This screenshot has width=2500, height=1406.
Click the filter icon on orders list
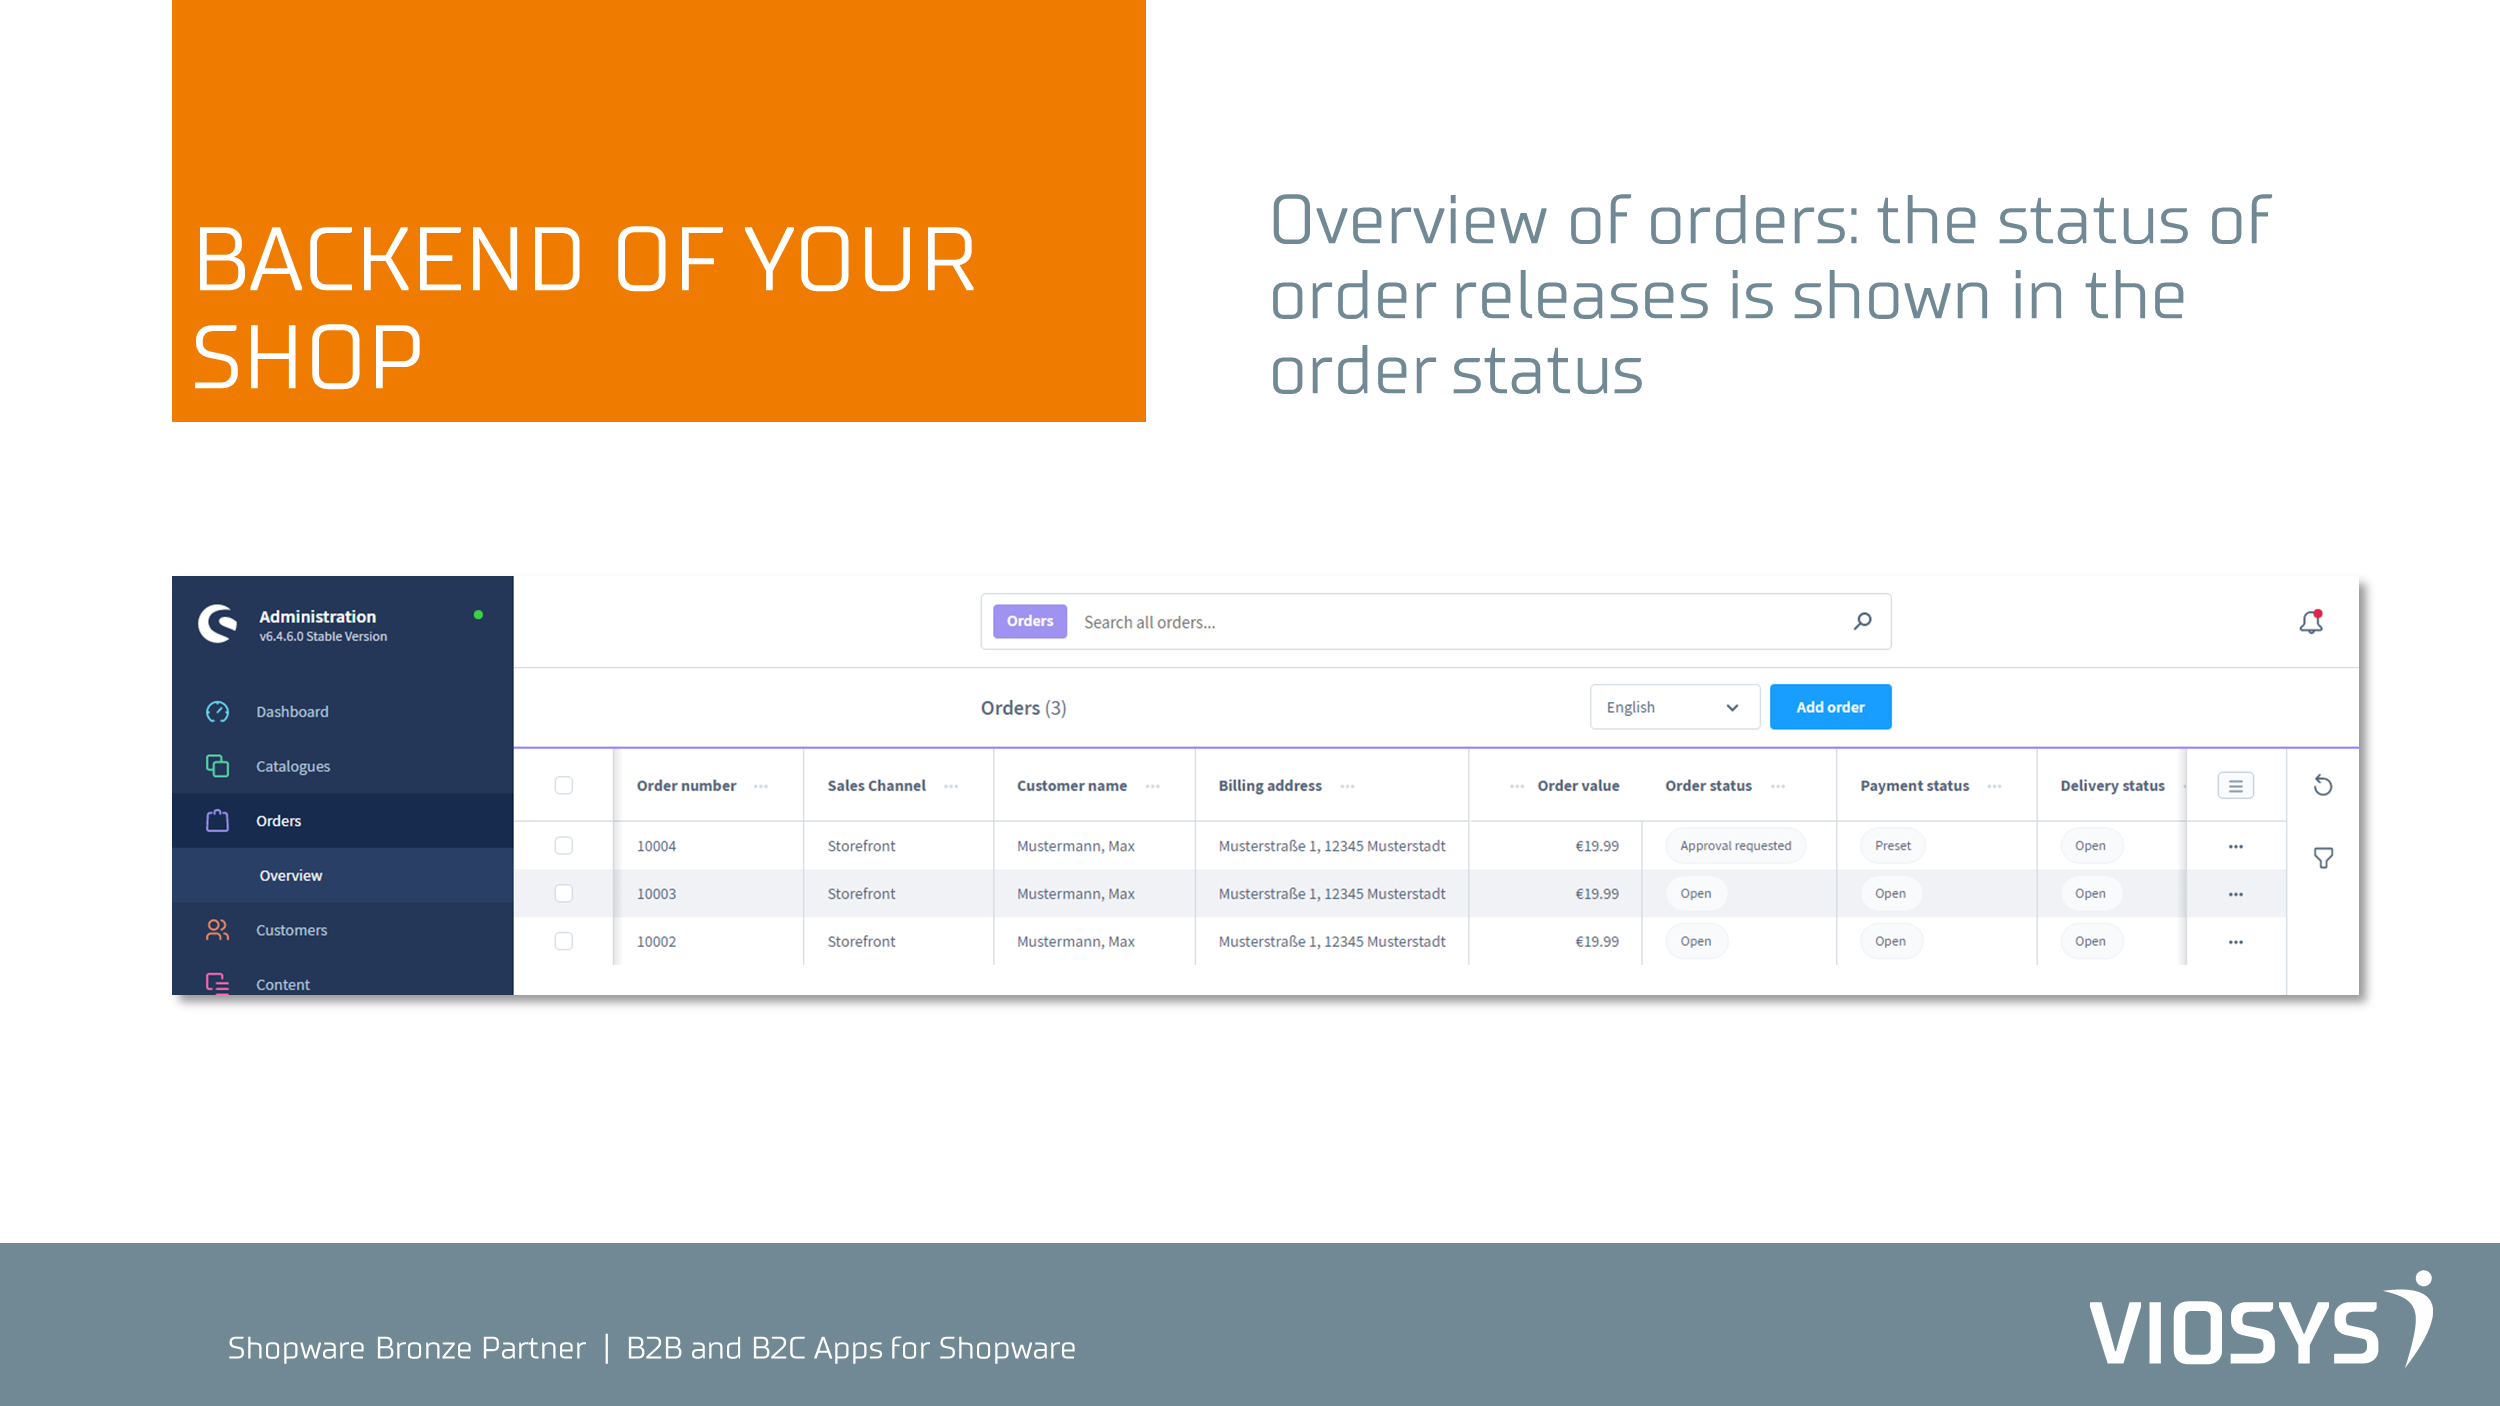pos(2323,858)
